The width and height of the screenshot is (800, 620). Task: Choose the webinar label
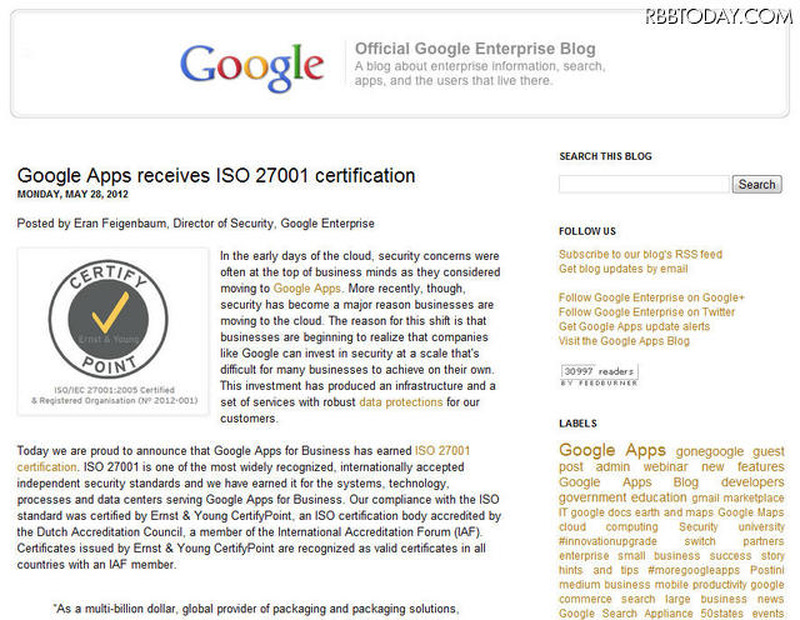pos(665,467)
